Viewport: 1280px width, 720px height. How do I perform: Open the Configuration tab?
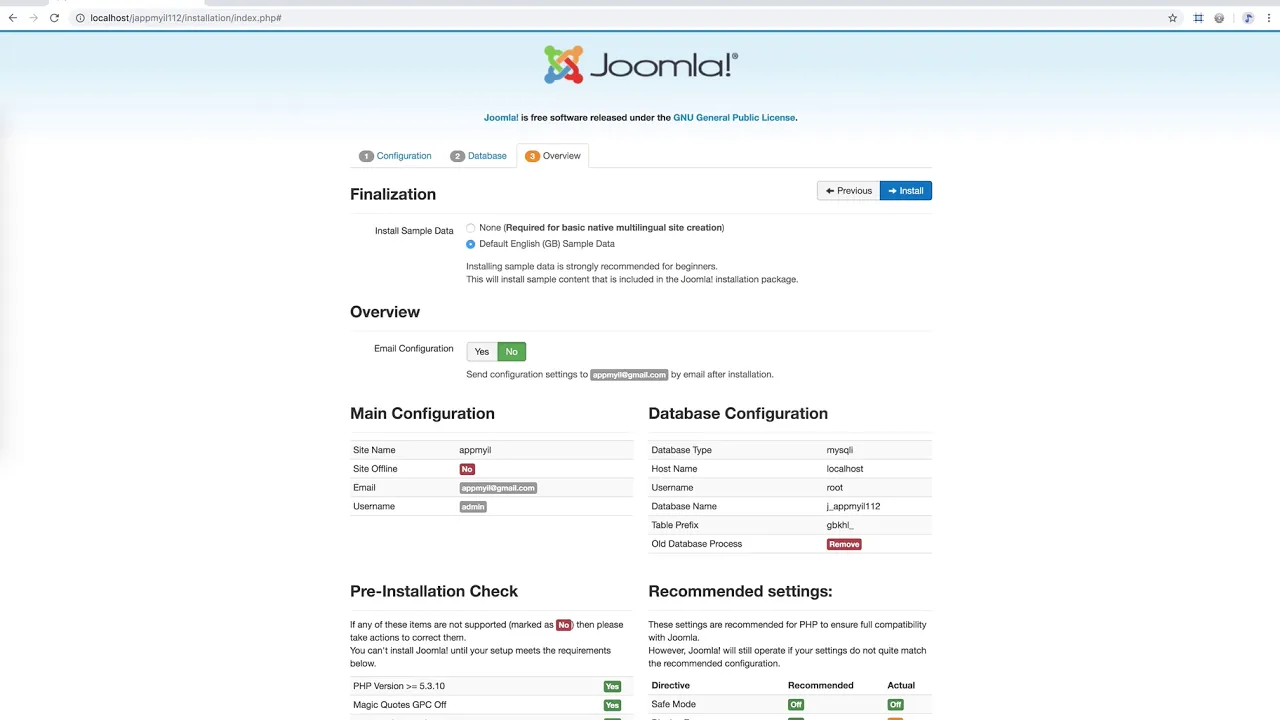[x=395, y=156]
